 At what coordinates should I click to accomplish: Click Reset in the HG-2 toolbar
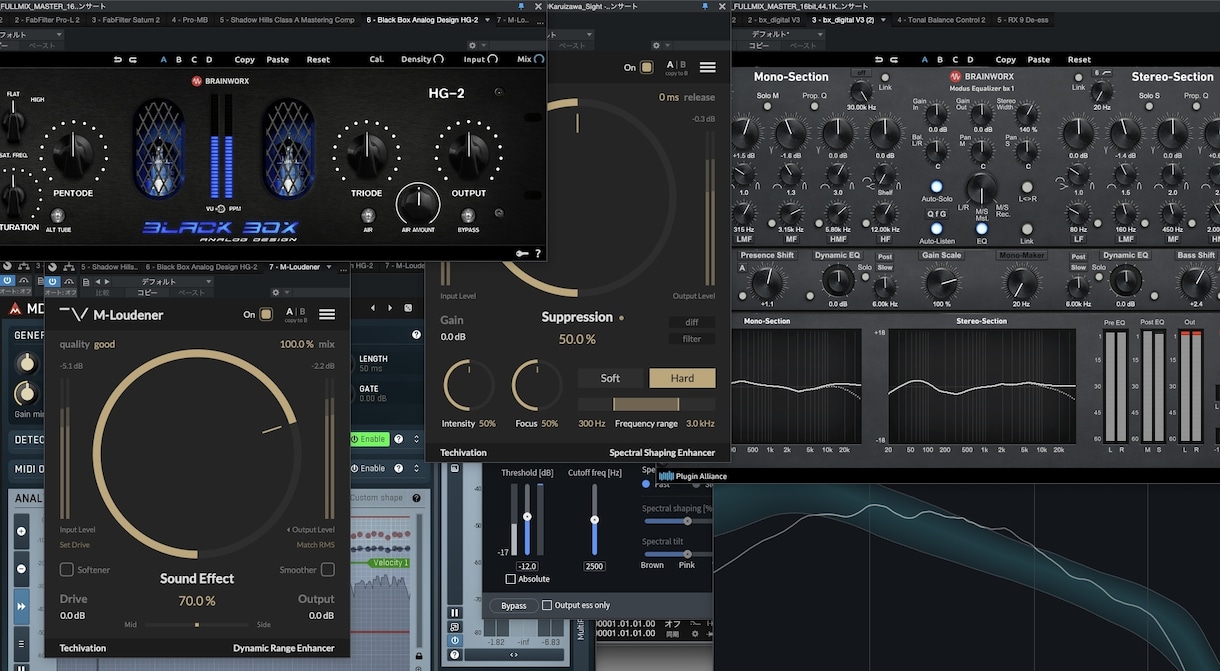[318, 59]
